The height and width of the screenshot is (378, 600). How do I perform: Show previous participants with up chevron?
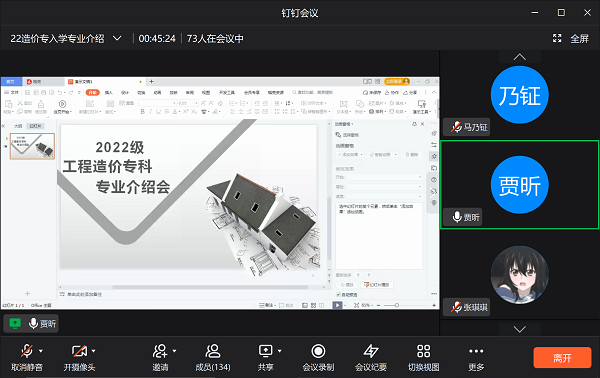520,57
